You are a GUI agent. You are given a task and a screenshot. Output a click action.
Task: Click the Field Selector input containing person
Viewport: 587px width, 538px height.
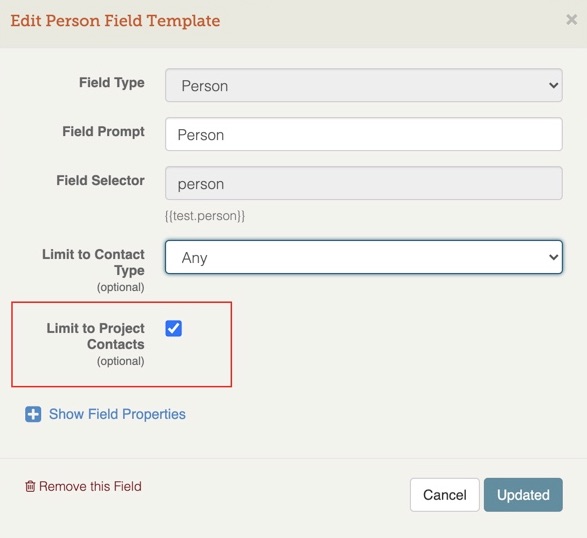(364, 183)
